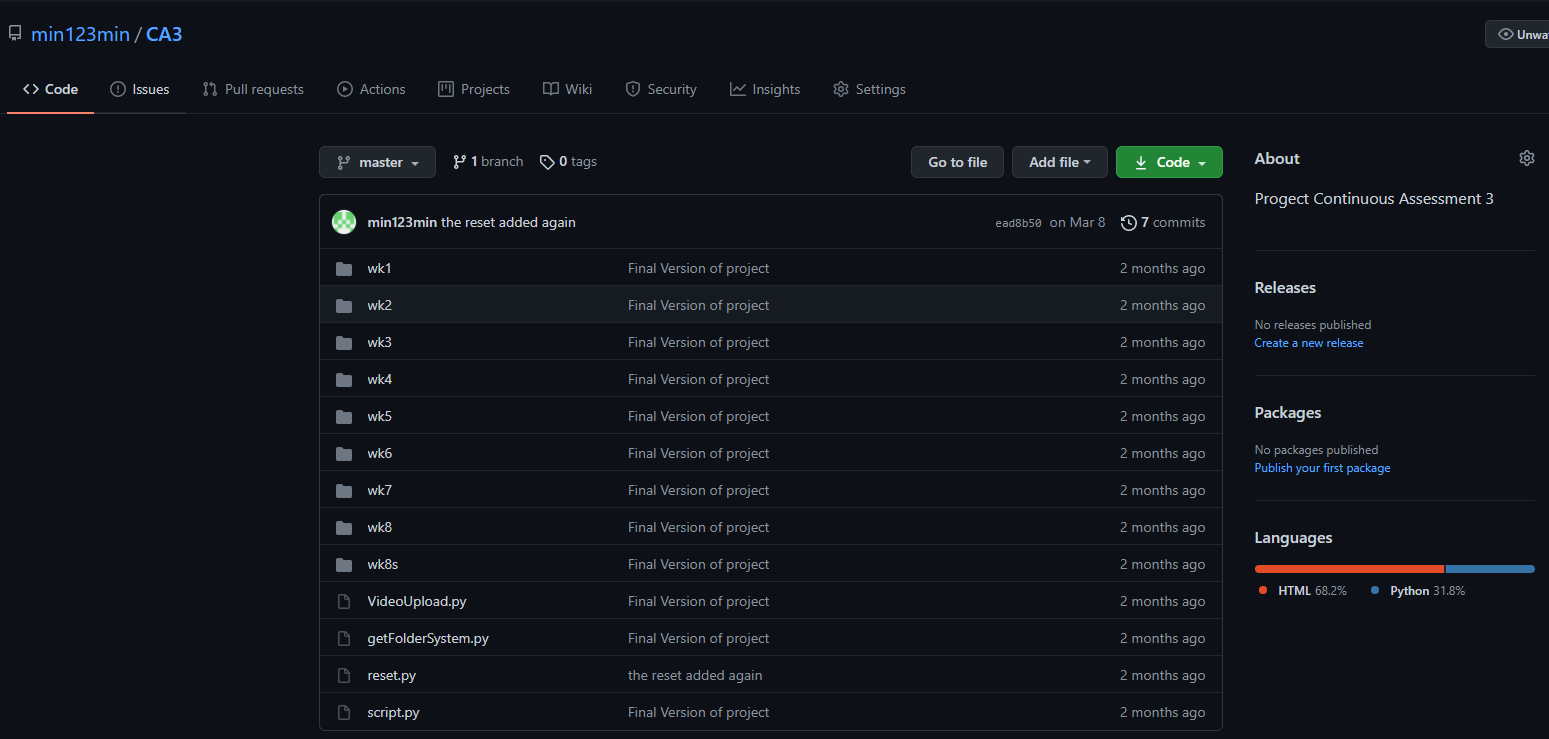
Task: Click the file icon for reset.py
Action: pos(344,676)
